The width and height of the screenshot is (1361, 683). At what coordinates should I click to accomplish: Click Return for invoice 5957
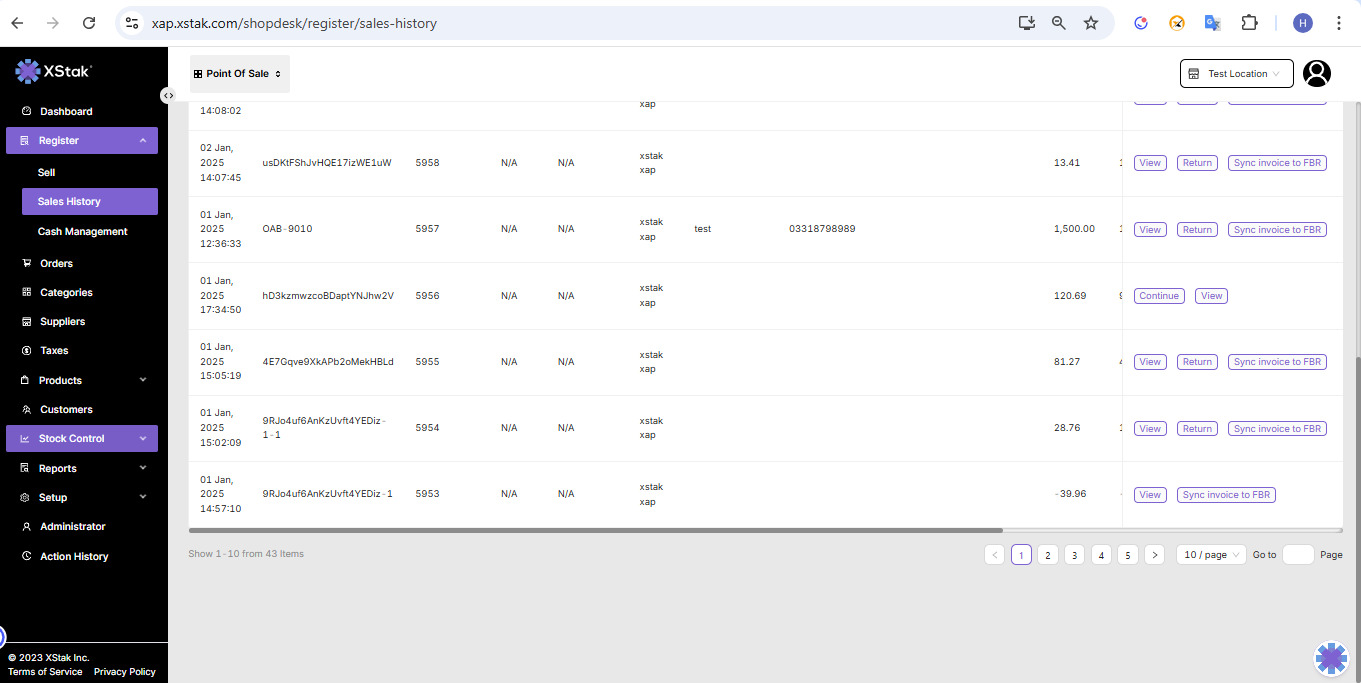pyautogui.click(x=1196, y=230)
